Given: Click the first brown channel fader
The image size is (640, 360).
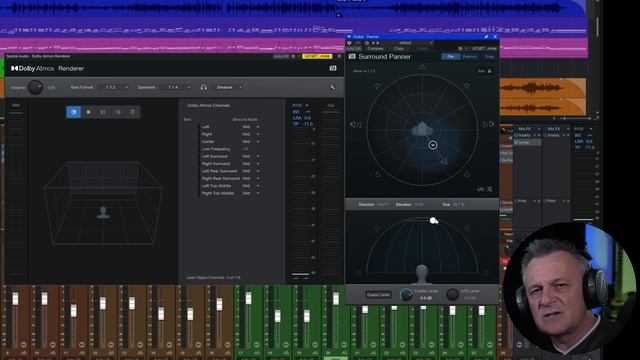Looking at the screenshot, I should click(x=15, y=298).
